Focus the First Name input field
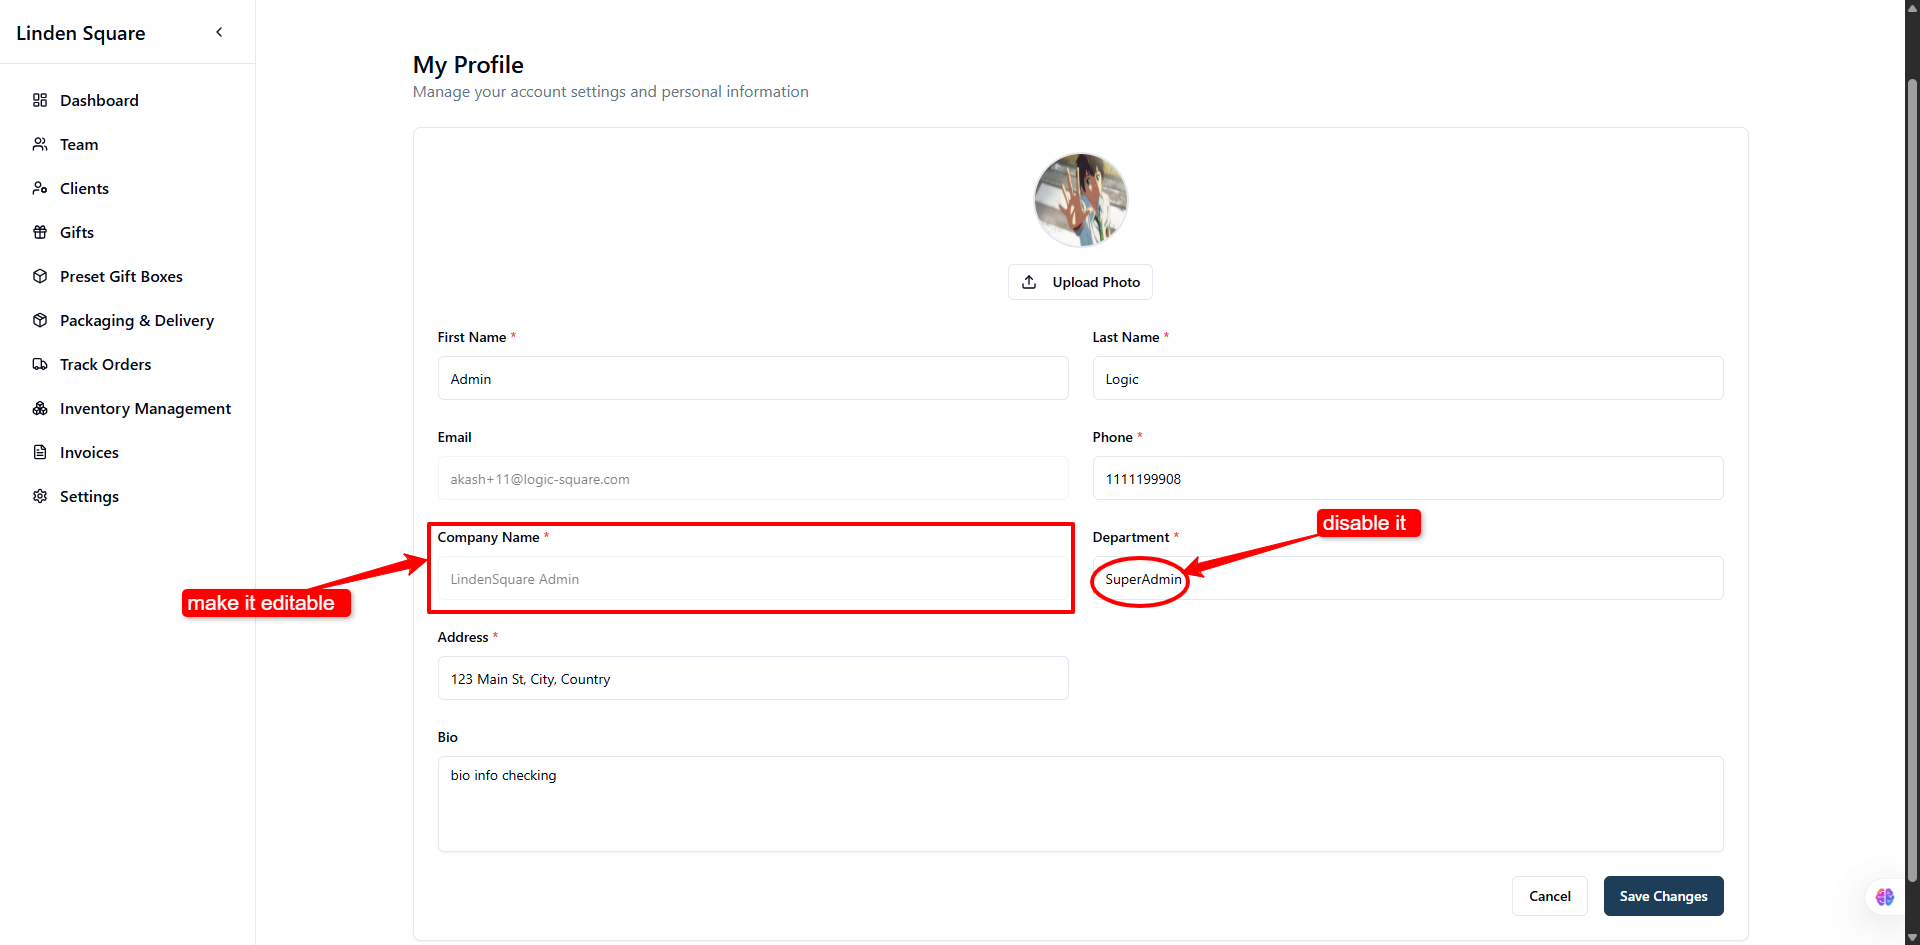 pyautogui.click(x=753, y=379)
